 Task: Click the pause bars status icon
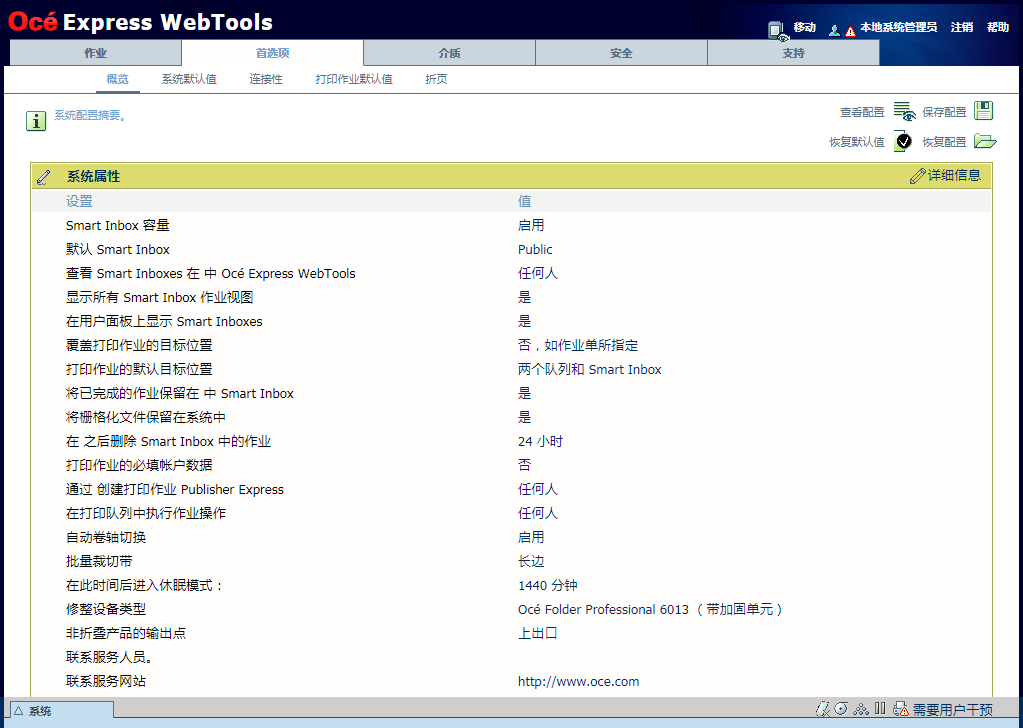coord(880,708)
